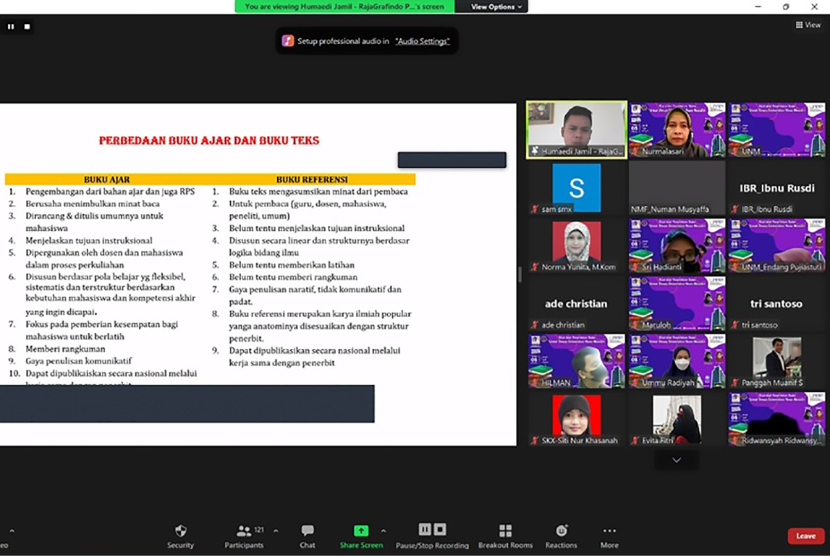The image size is (830, 556).
Task: Expand arrow next to Share Screen
Action: 384,531
